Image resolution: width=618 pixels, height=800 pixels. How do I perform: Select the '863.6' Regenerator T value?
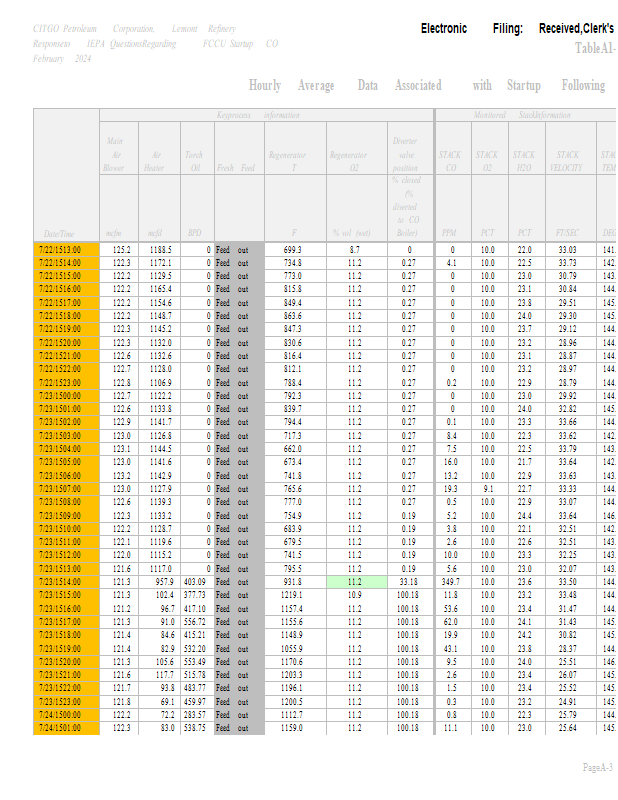293,316
